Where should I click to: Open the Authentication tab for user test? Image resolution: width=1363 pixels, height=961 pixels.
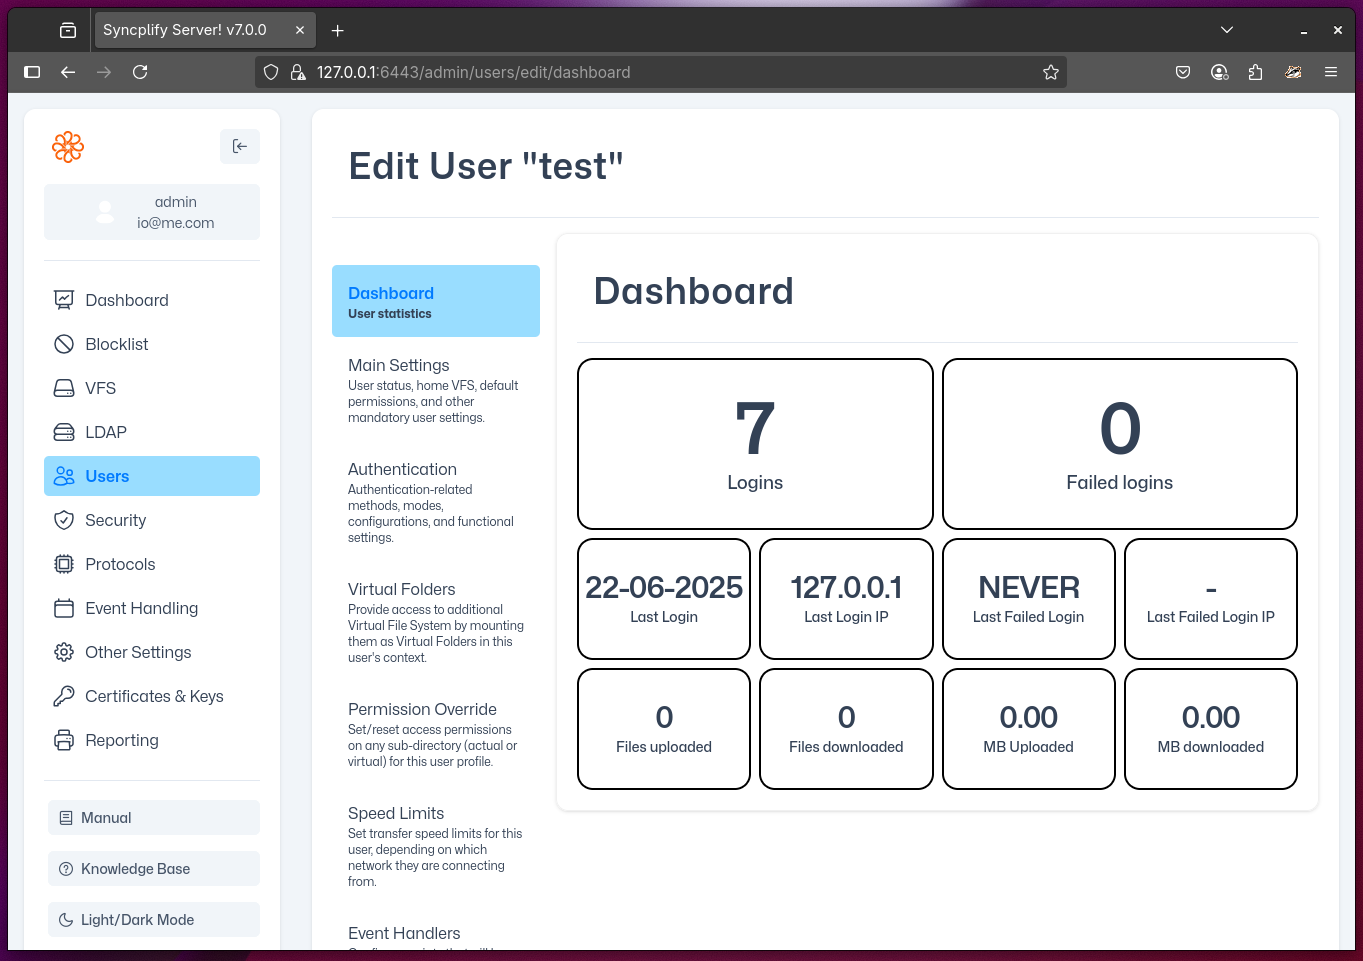click(402, 469)
